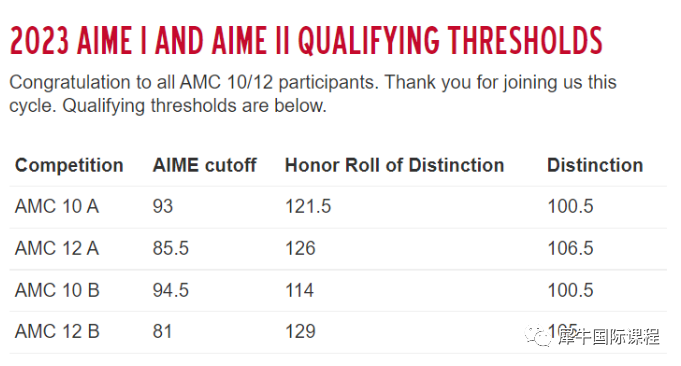
Task: Click the Honor Roll value 129
Action: click(300, 332)
